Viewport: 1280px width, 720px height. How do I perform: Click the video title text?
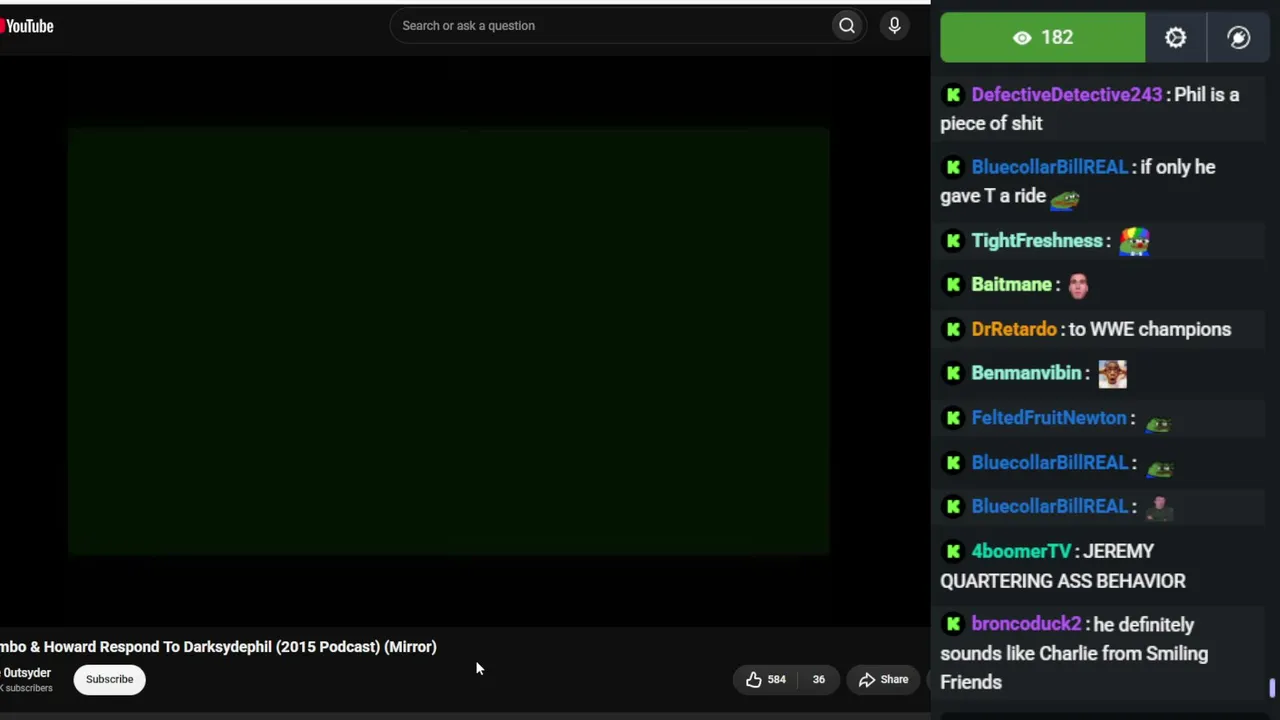coord(218,647)
